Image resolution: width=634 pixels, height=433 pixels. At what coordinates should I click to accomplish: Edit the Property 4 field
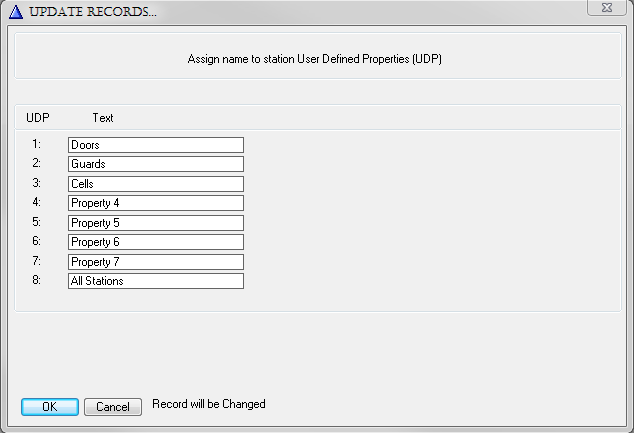pos(155,203)
